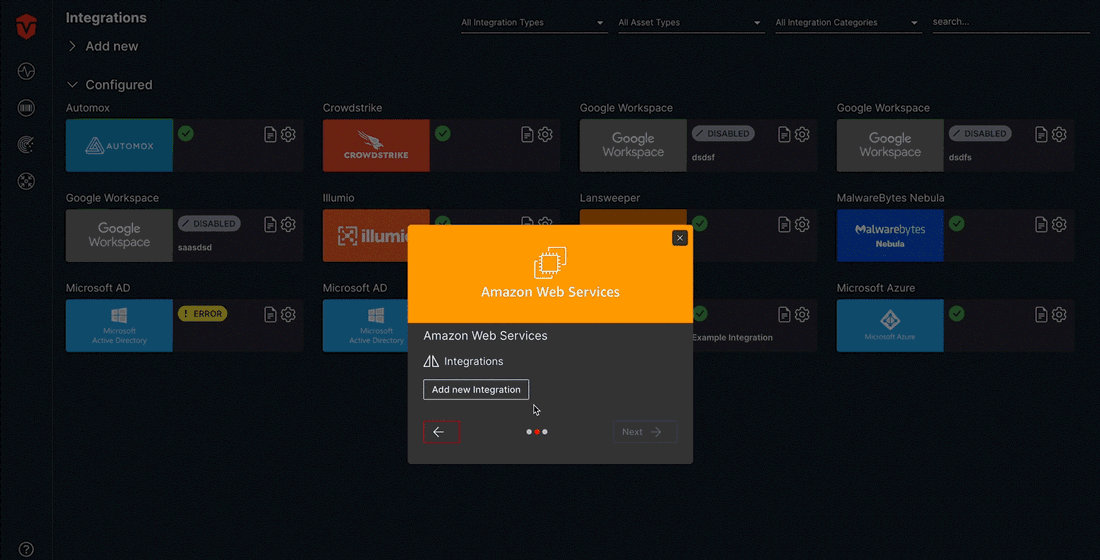Open document icon on Example Integration card
This screenshot has height=560, width=1100.
pos(784,314)
